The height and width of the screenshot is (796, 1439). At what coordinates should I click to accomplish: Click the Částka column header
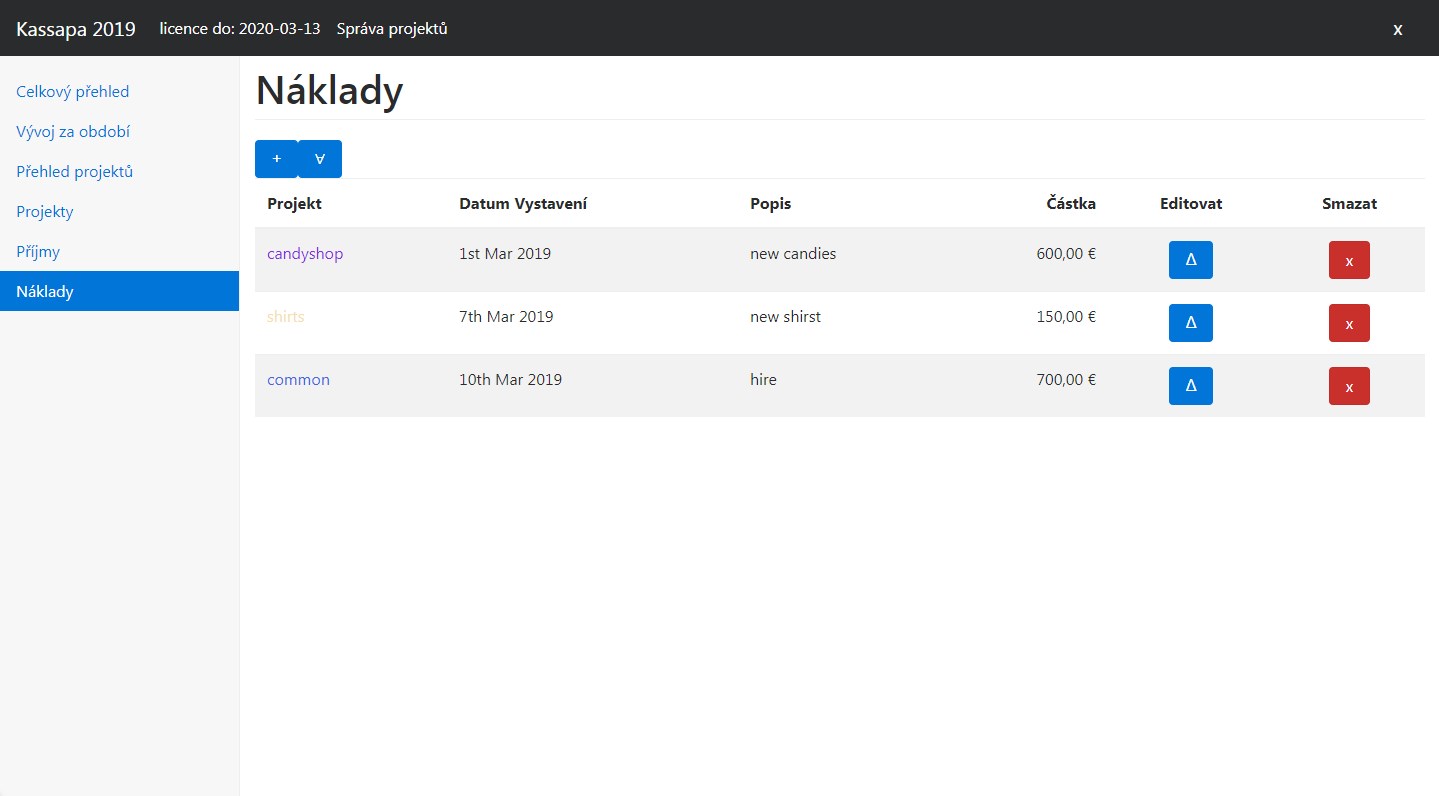[x=1071, y=204]
